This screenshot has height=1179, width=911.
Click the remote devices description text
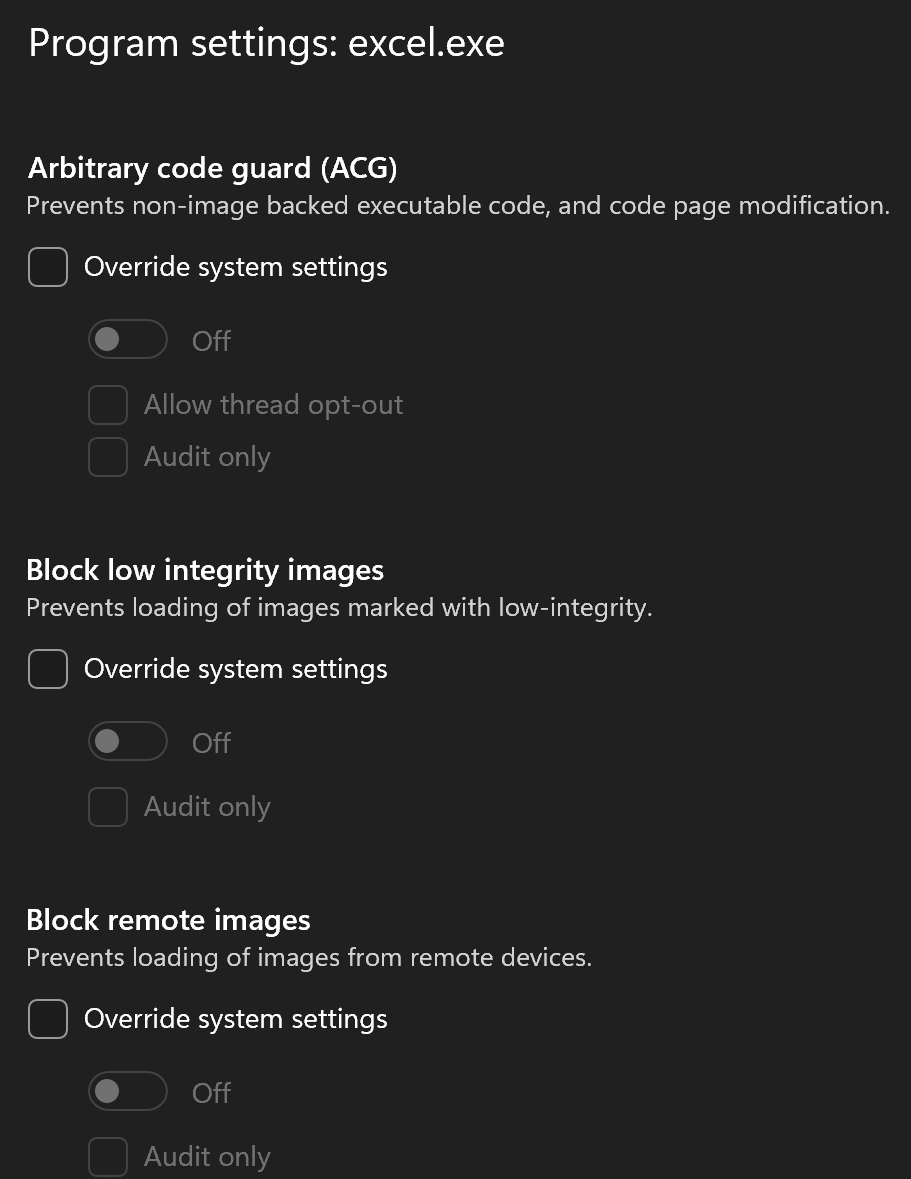tap(309, 958)
